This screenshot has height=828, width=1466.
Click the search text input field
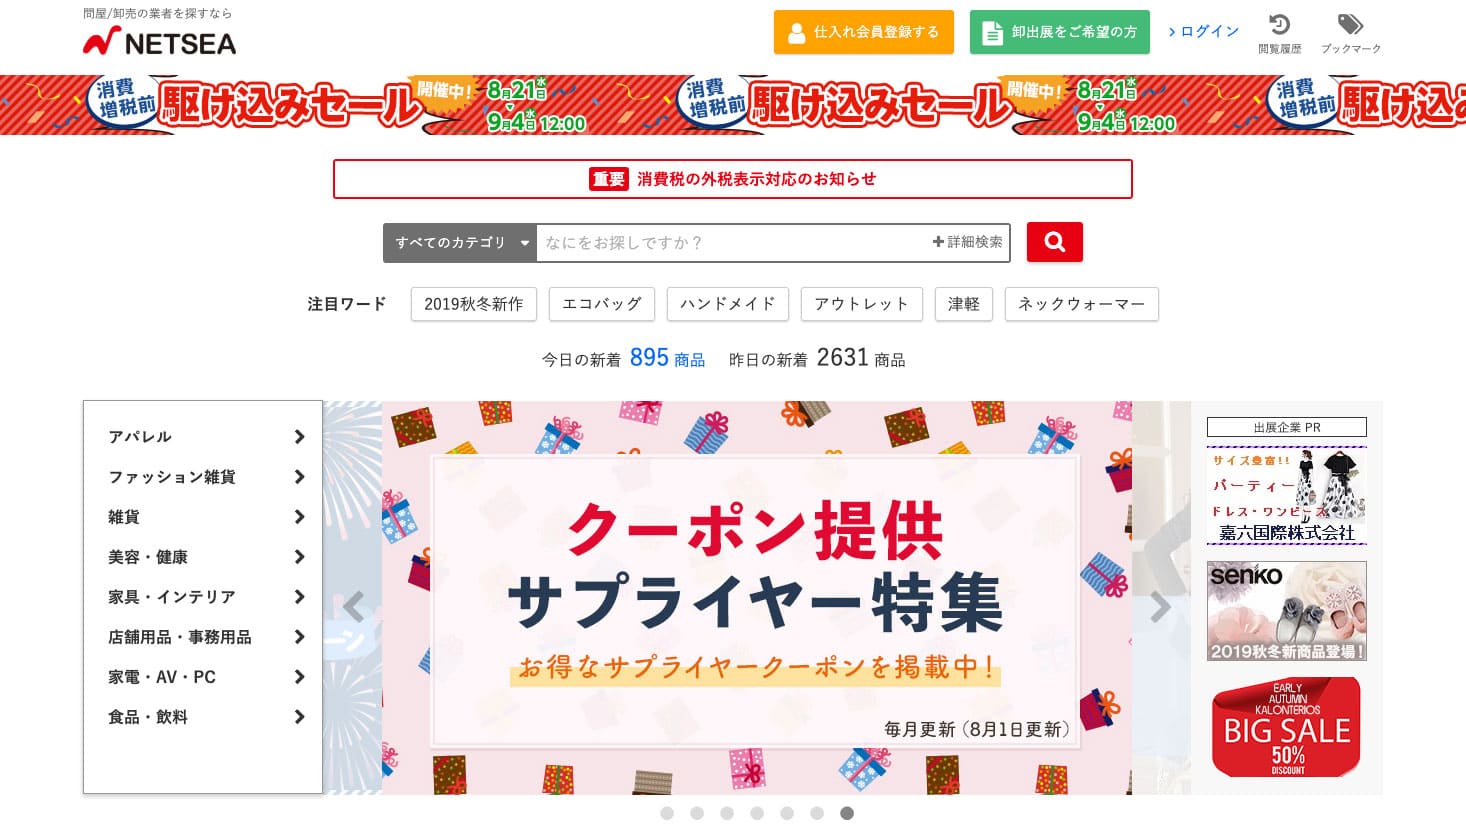pos(732,243)
